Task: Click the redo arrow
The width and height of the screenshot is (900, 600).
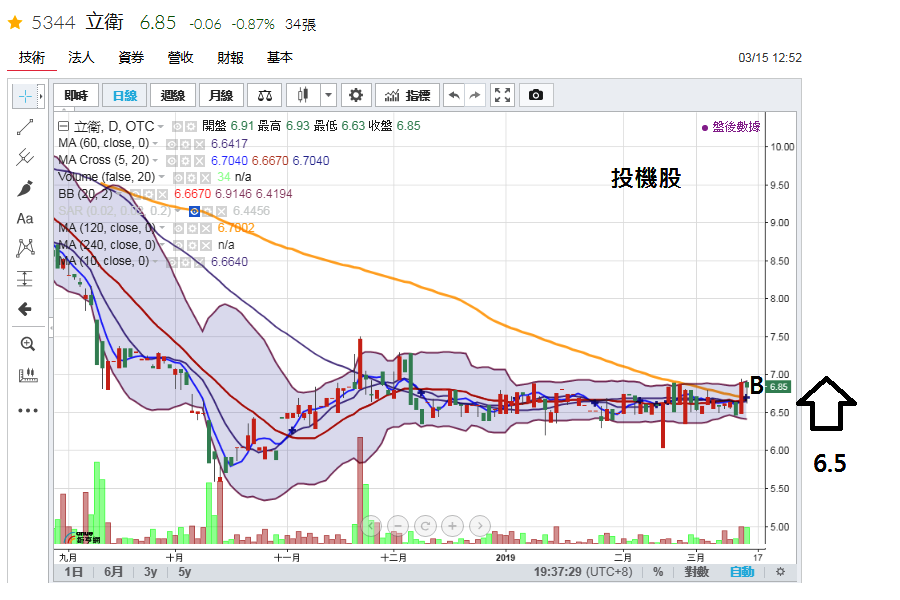Action: click(475, 95)
